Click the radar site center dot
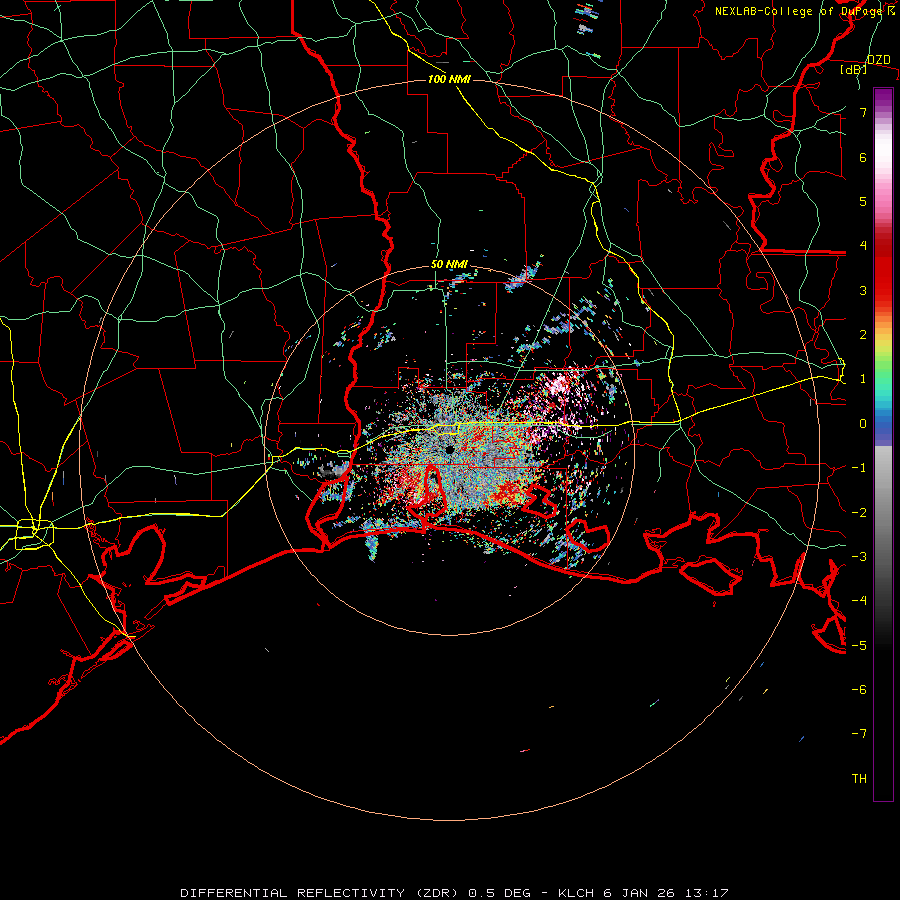 [x=450, y=450]
